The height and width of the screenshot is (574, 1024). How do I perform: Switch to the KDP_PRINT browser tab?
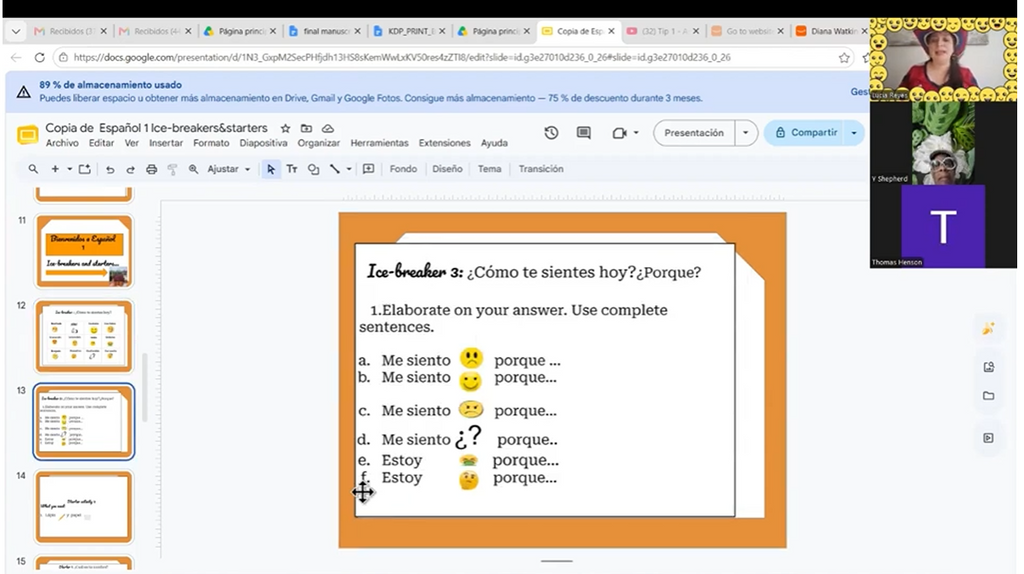[408, 31]
